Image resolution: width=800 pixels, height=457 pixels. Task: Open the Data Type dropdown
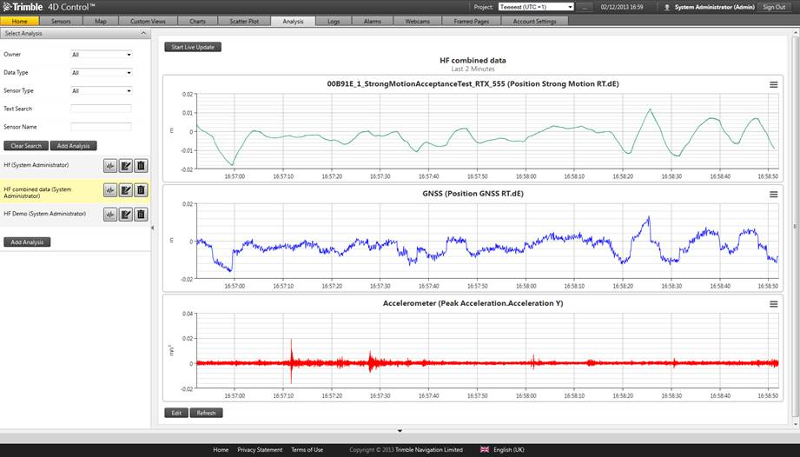pos(102,73)
